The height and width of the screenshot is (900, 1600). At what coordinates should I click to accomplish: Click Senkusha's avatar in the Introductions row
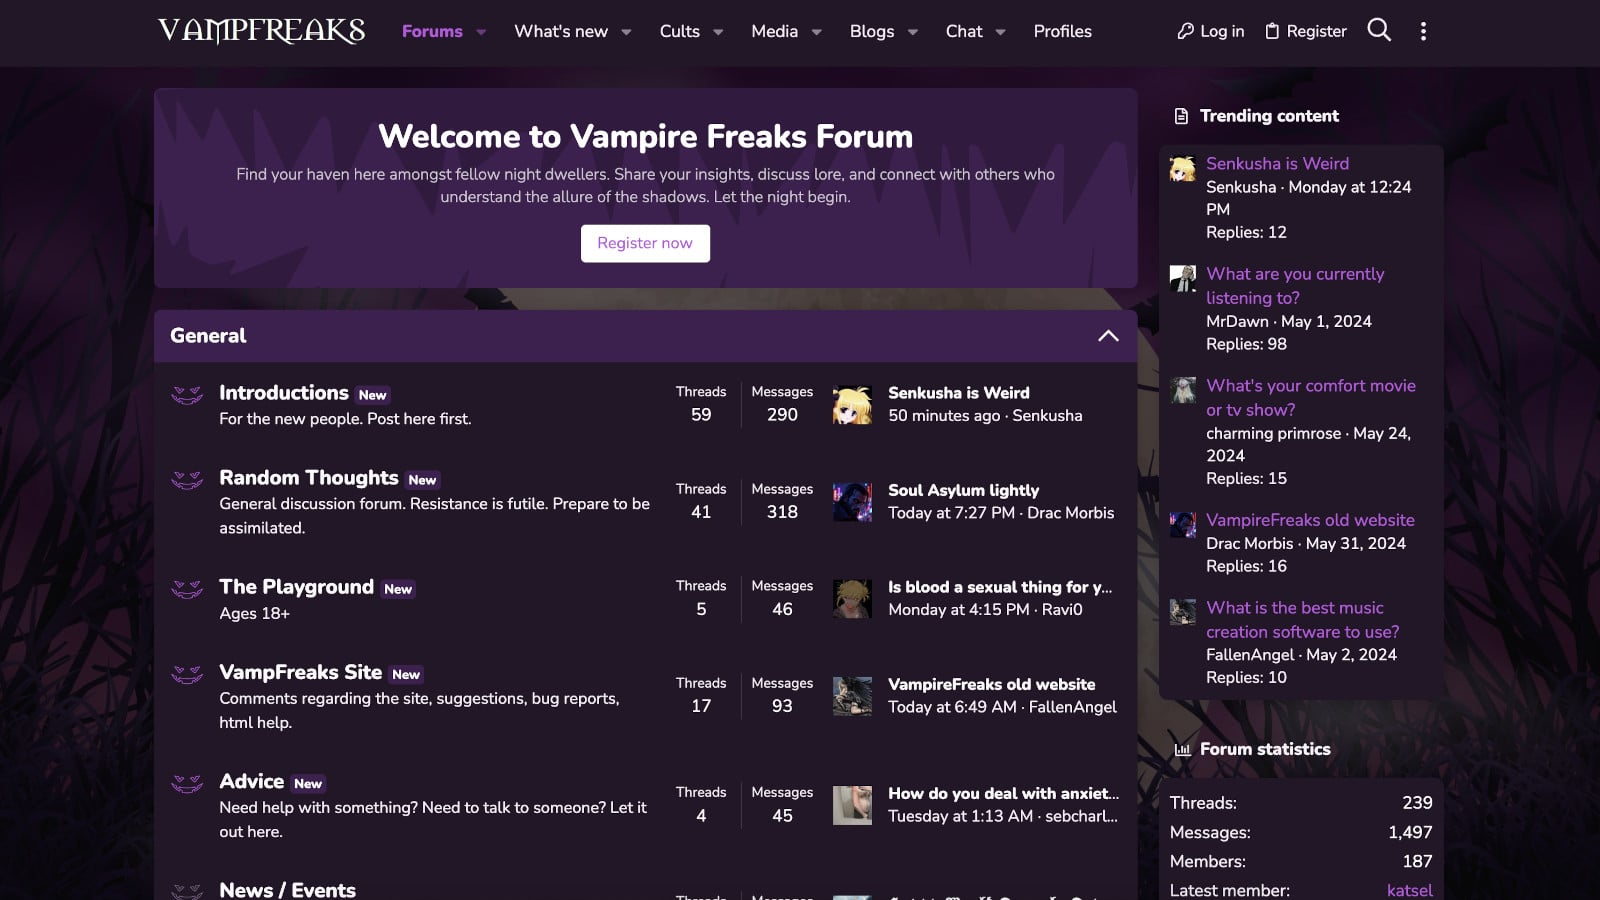click(x=852, y=404)
